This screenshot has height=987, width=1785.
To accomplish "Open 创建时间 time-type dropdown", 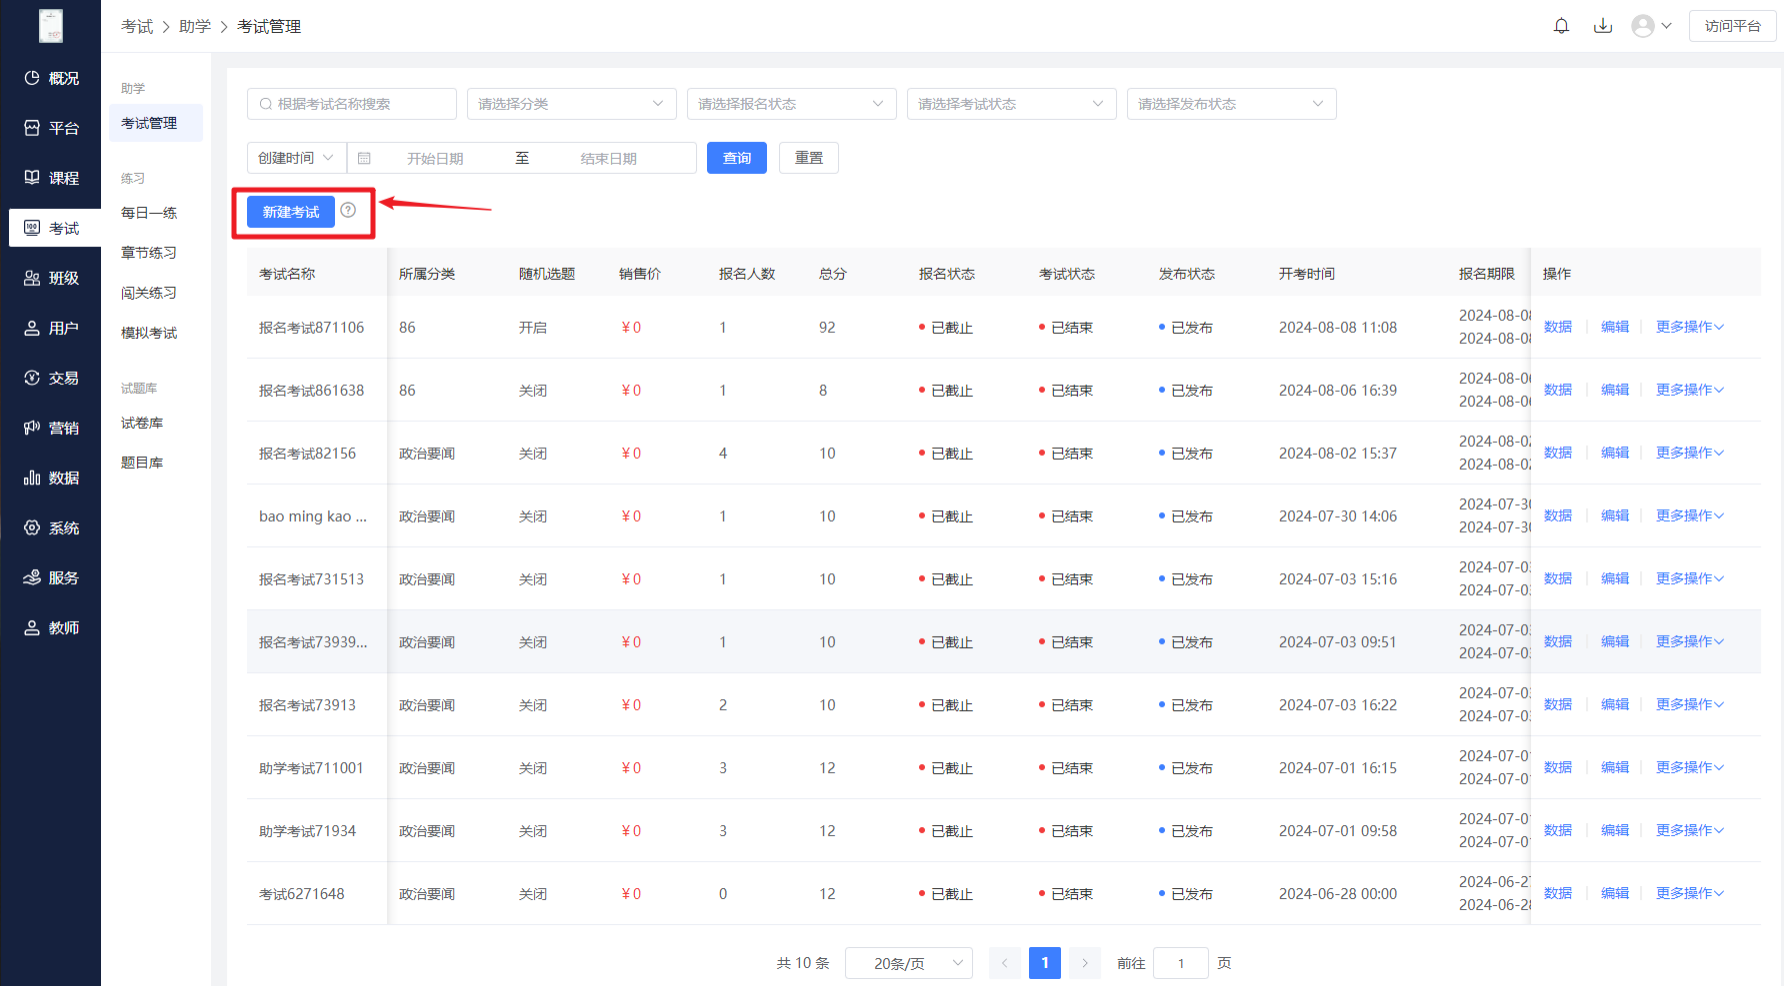I will tap(296, 158).
